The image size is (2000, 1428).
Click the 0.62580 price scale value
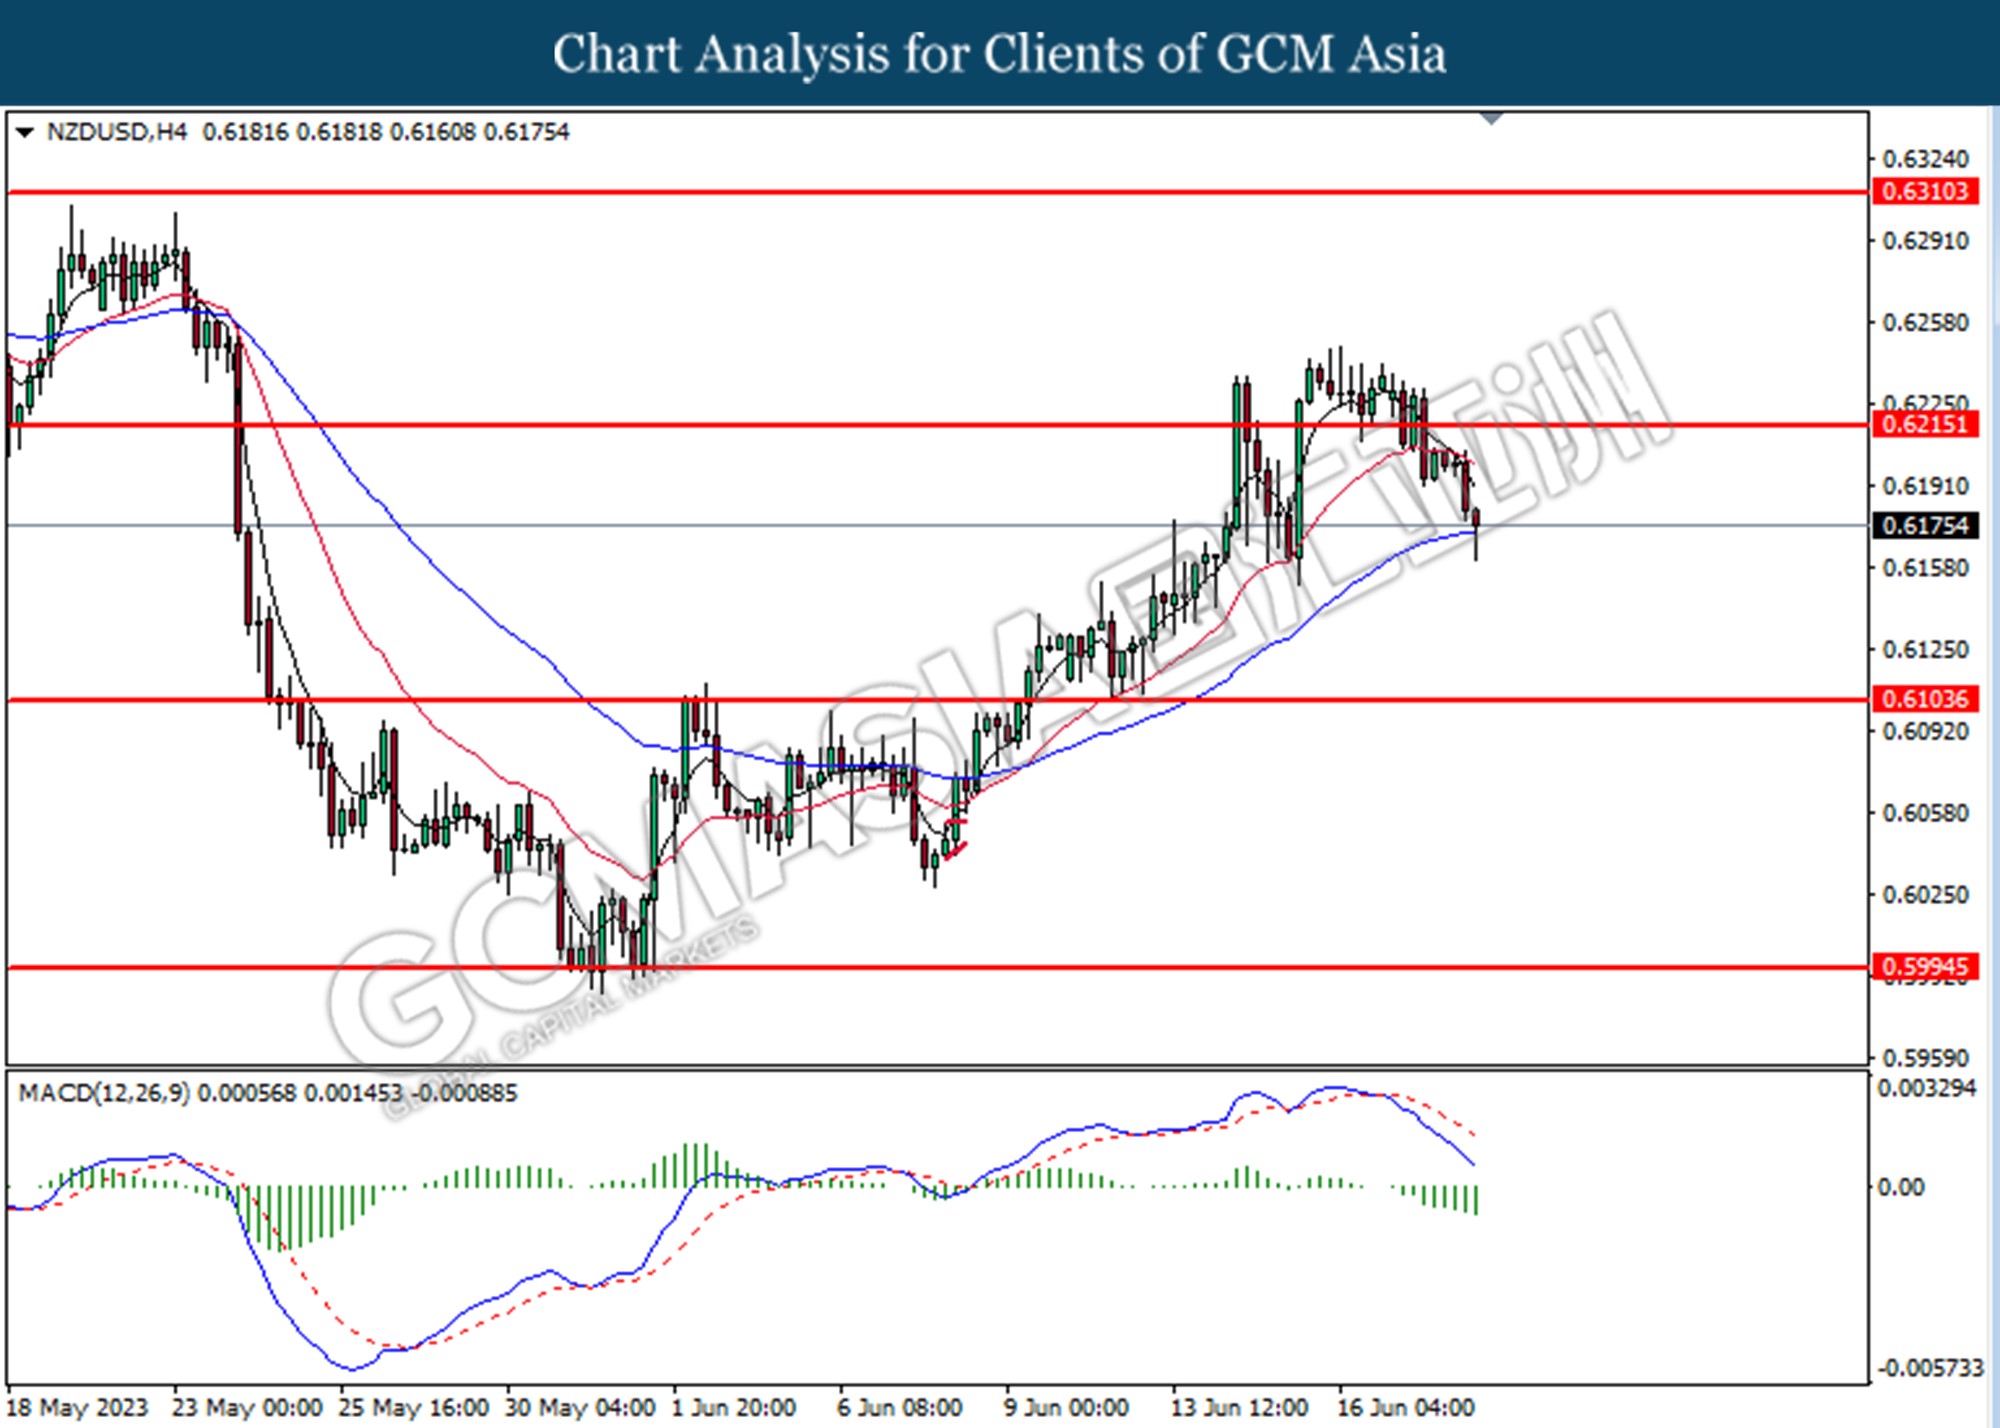[1925, 323]
